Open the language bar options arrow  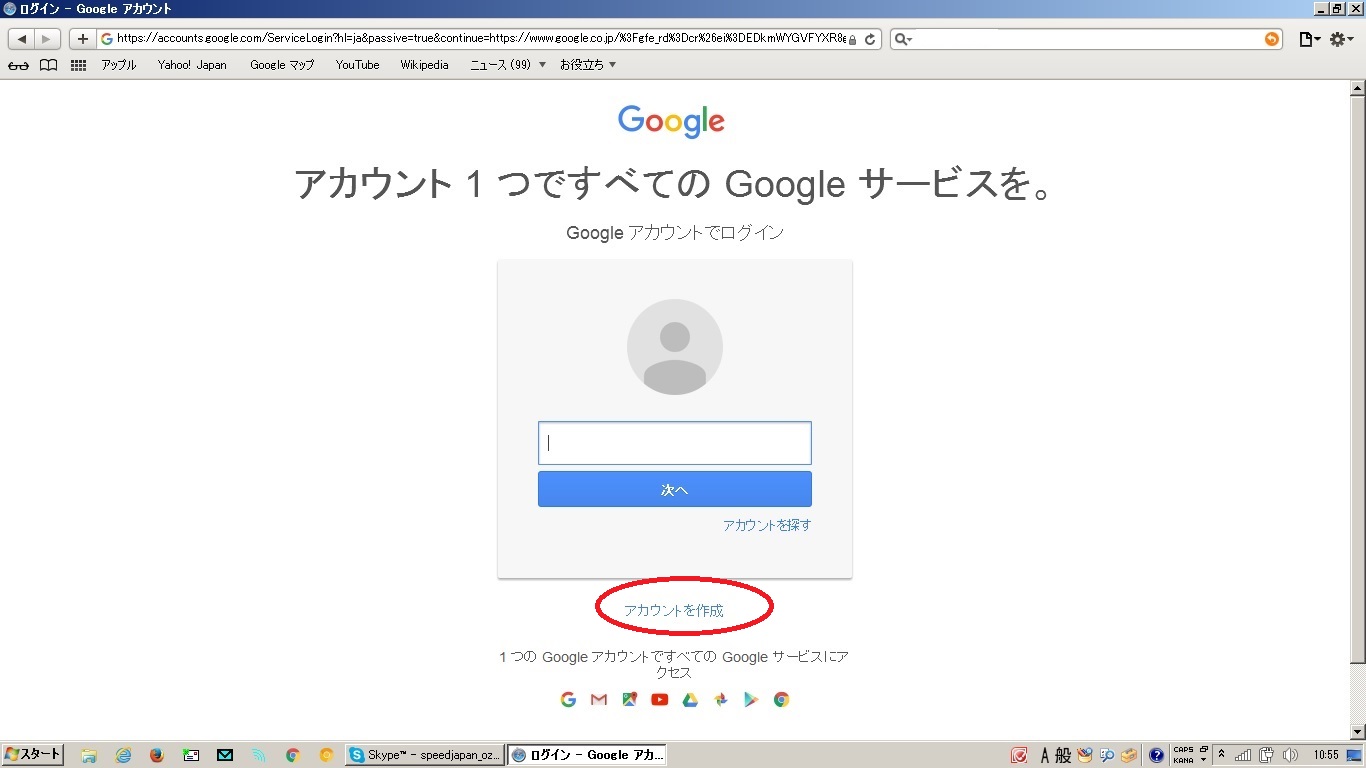pos(1204,761)
